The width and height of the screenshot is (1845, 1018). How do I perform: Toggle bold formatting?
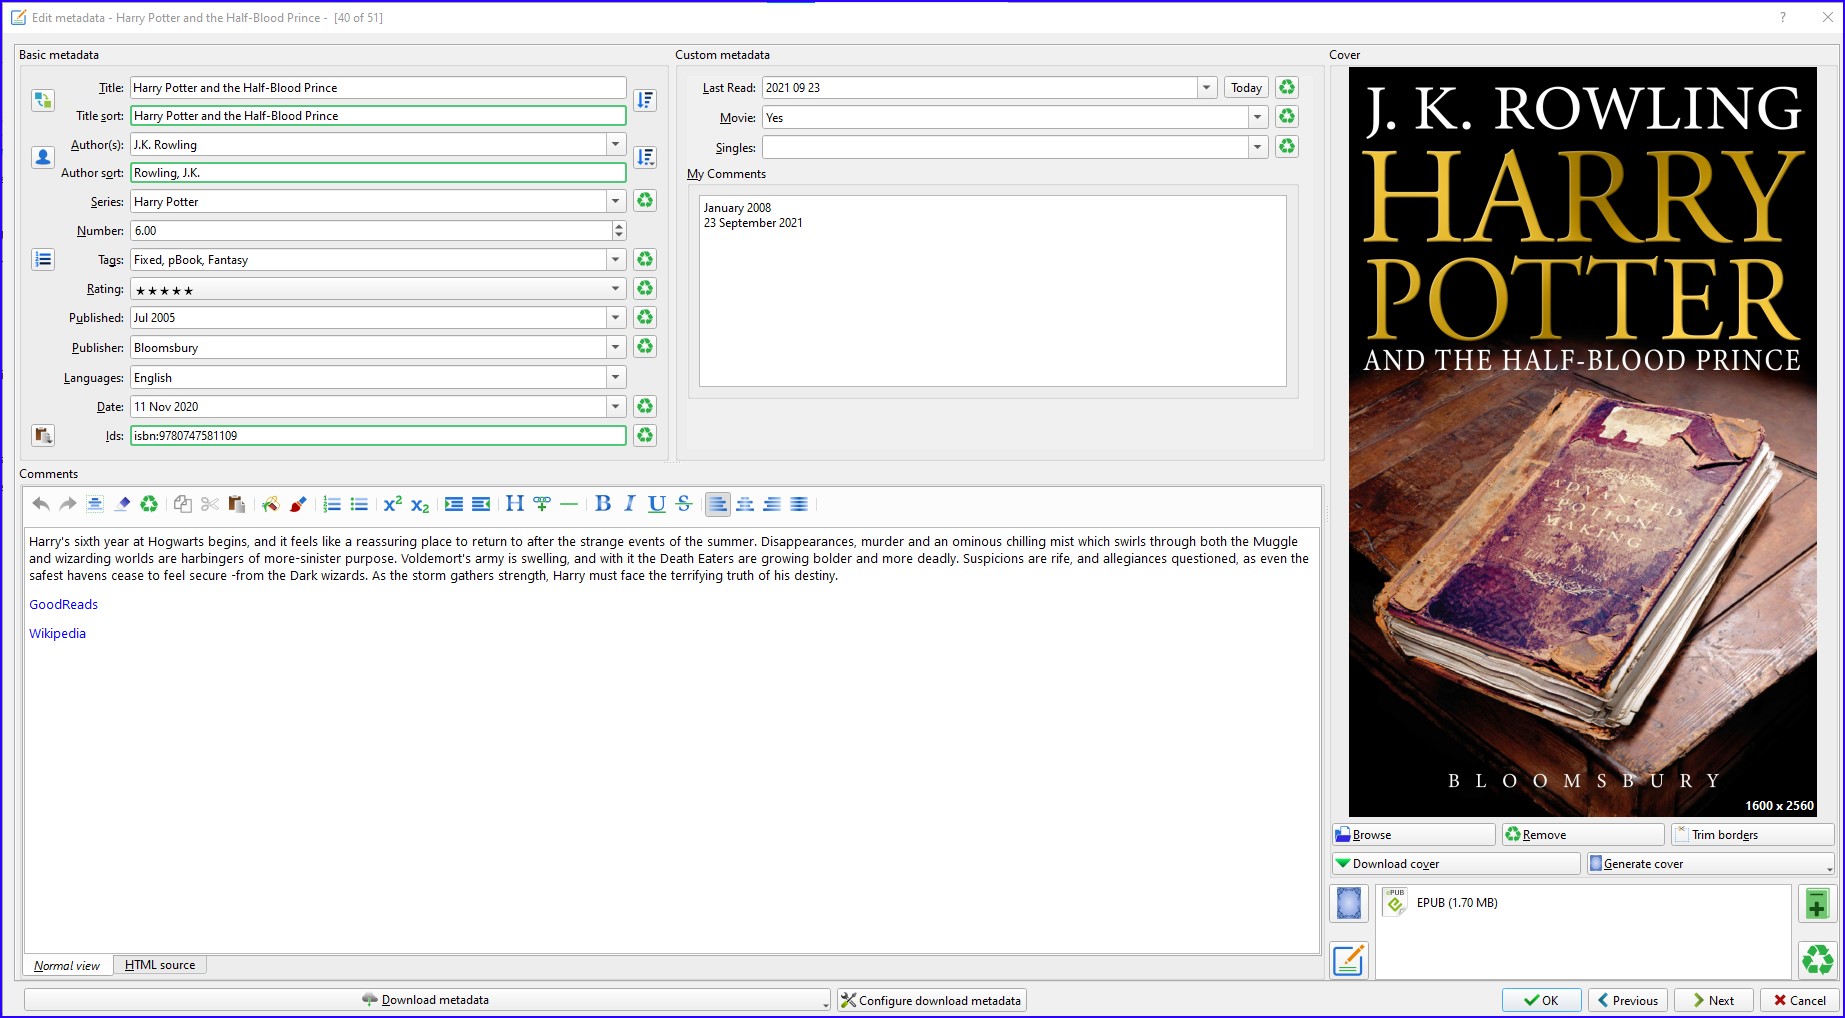(603, 504)
